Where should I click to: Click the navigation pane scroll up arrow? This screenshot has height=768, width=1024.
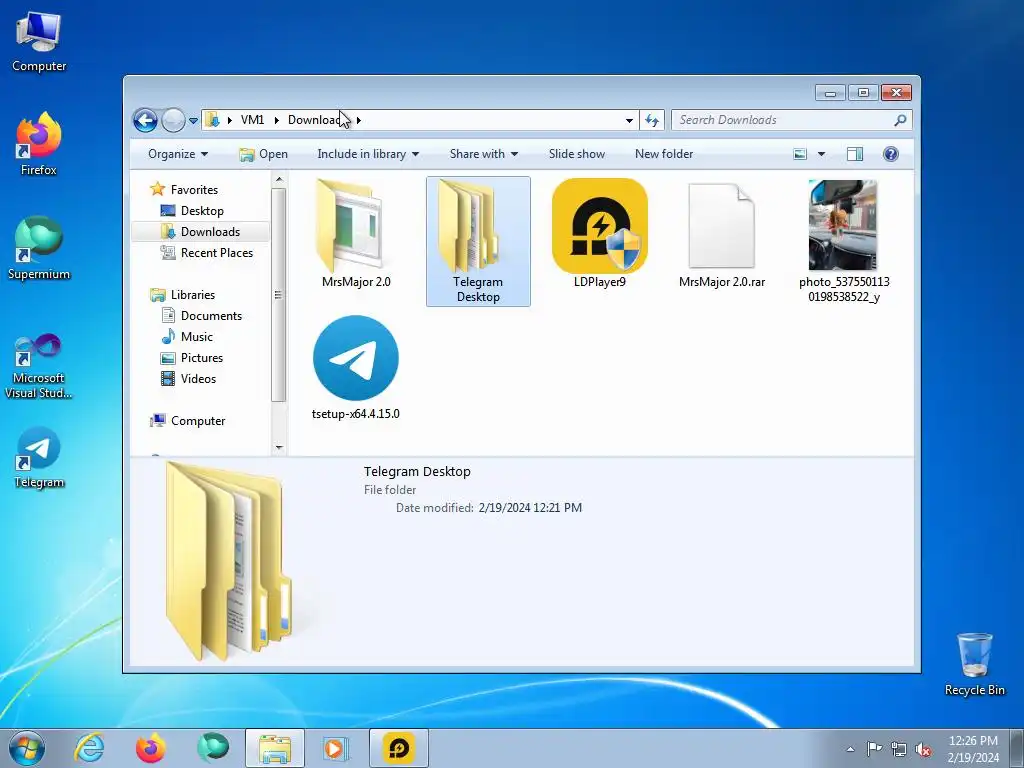(x=279, y=180)
